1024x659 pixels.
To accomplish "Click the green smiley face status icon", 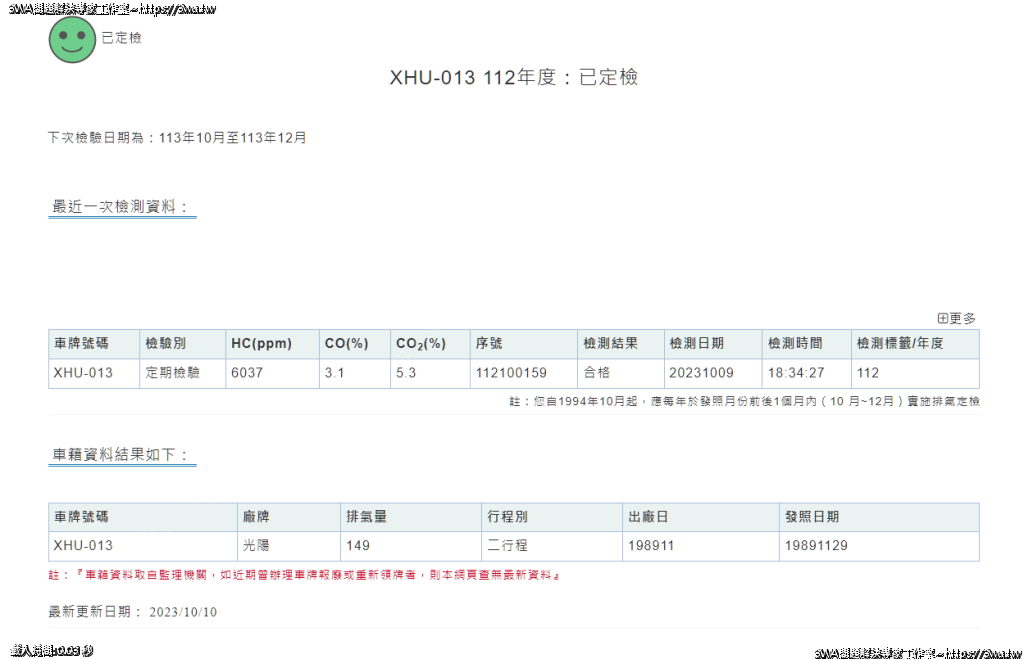I will pos(72,39).
